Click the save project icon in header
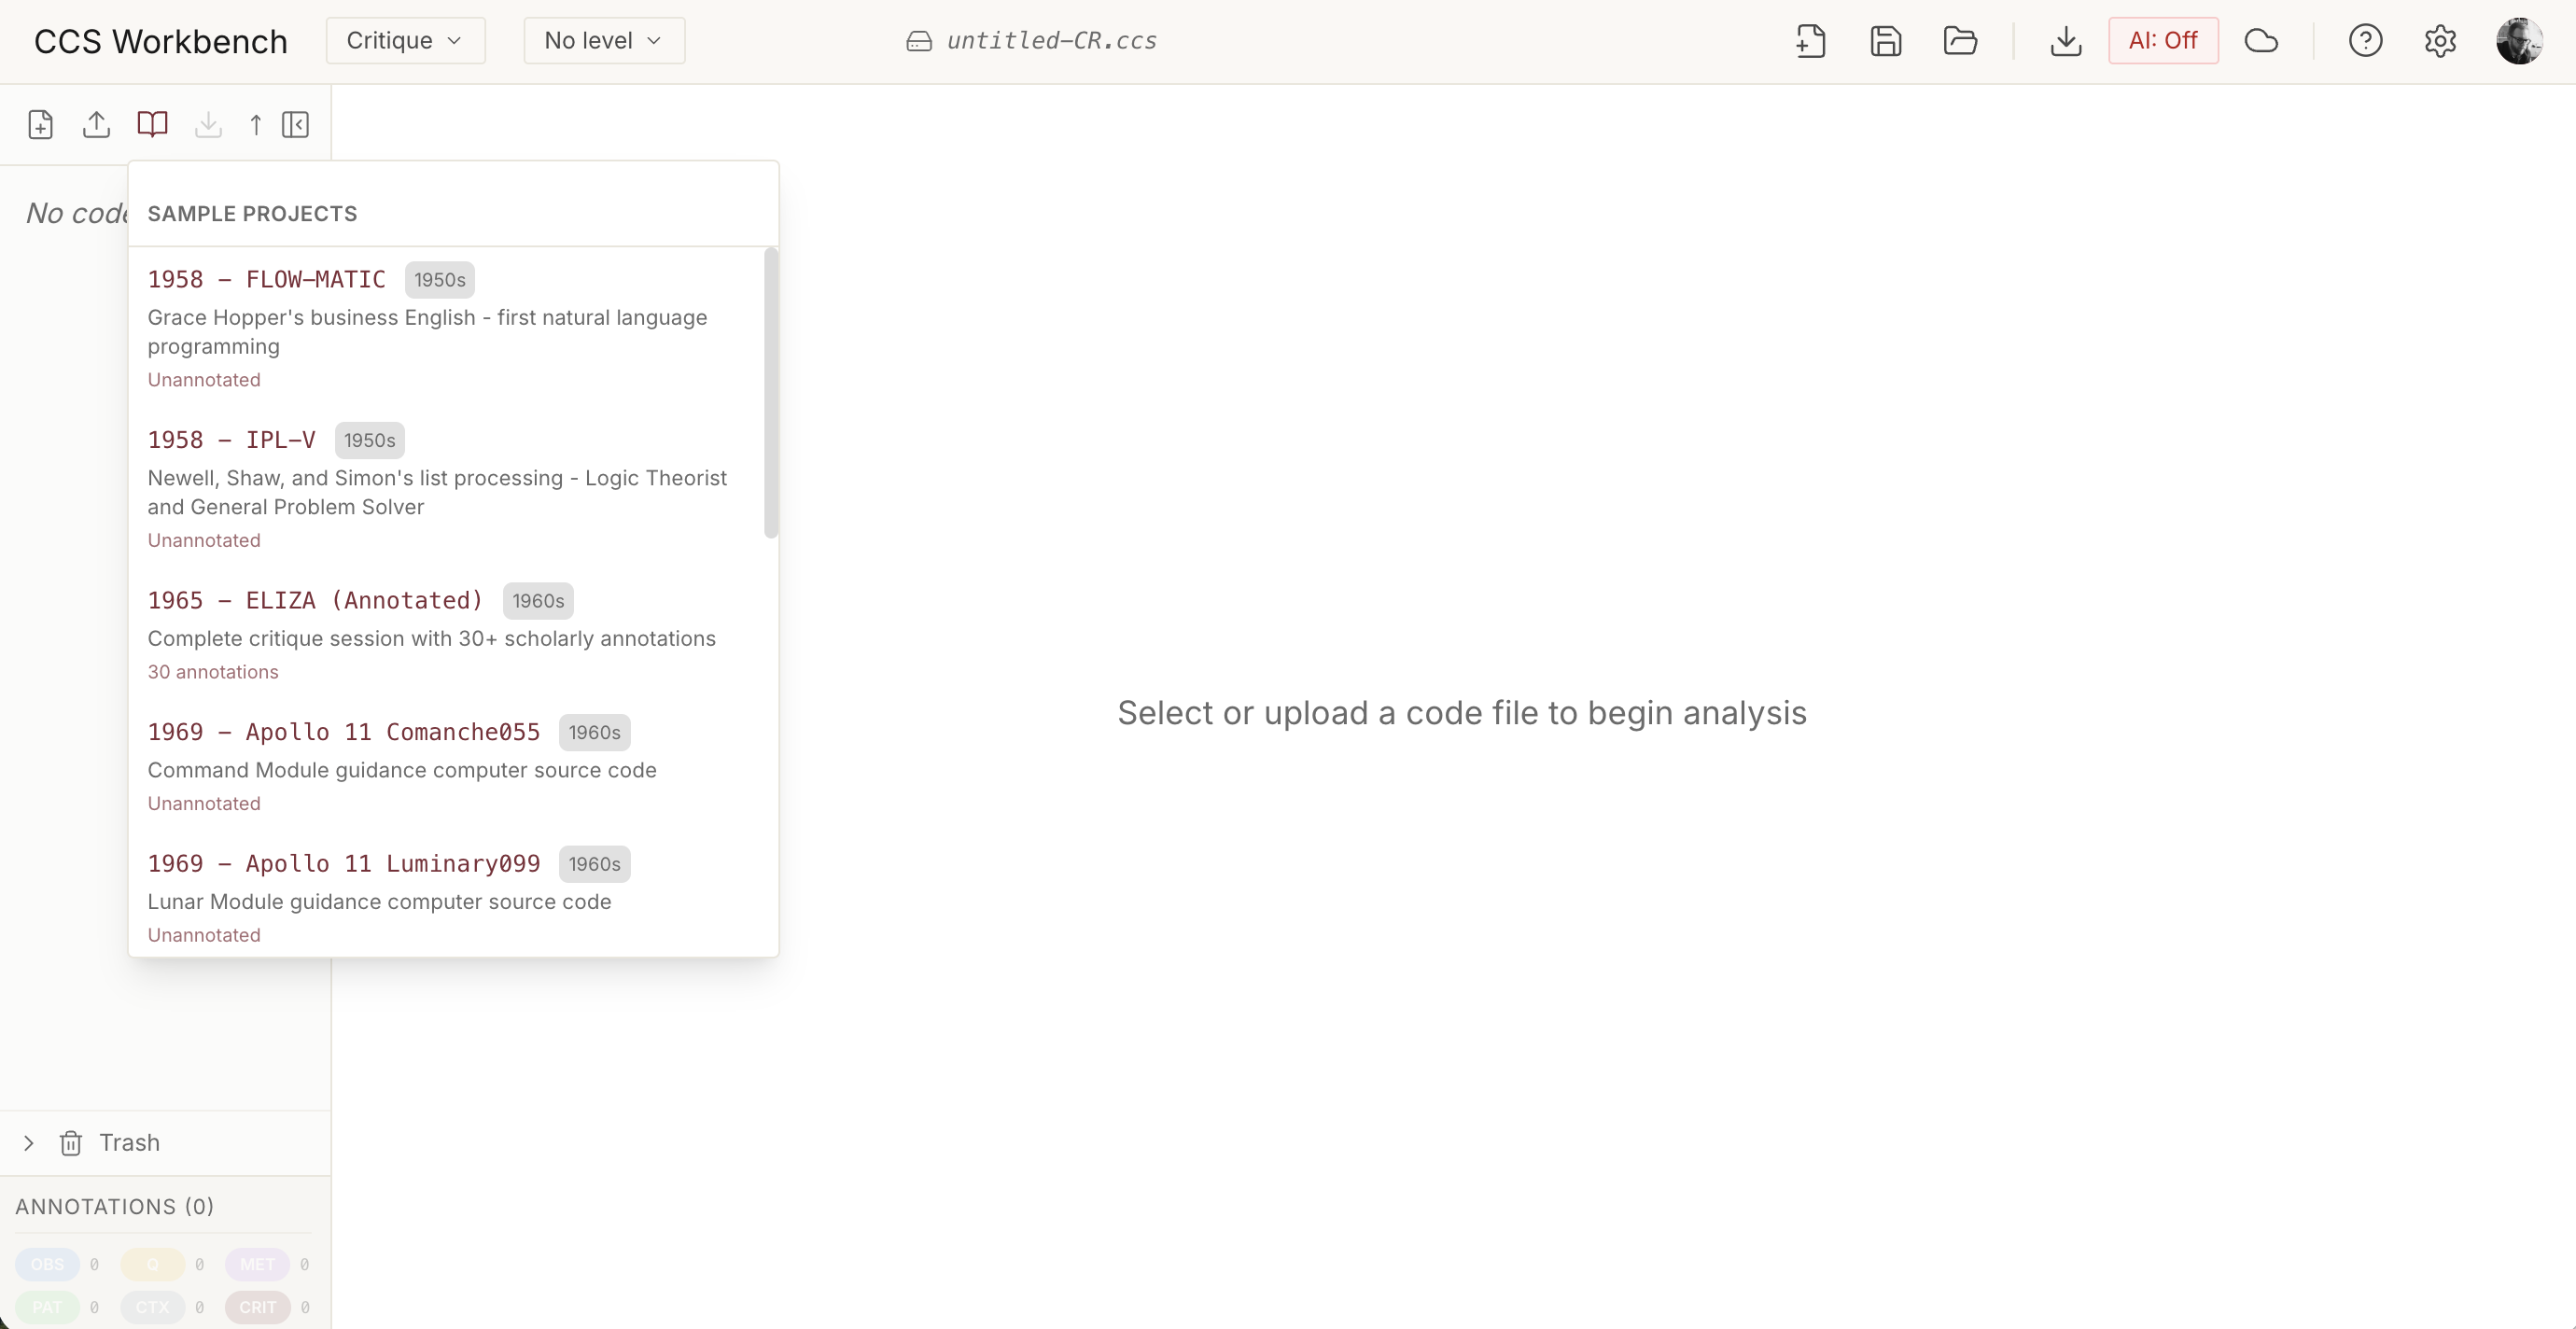Viewport: 2576px width, 1329px height. 1885,41
